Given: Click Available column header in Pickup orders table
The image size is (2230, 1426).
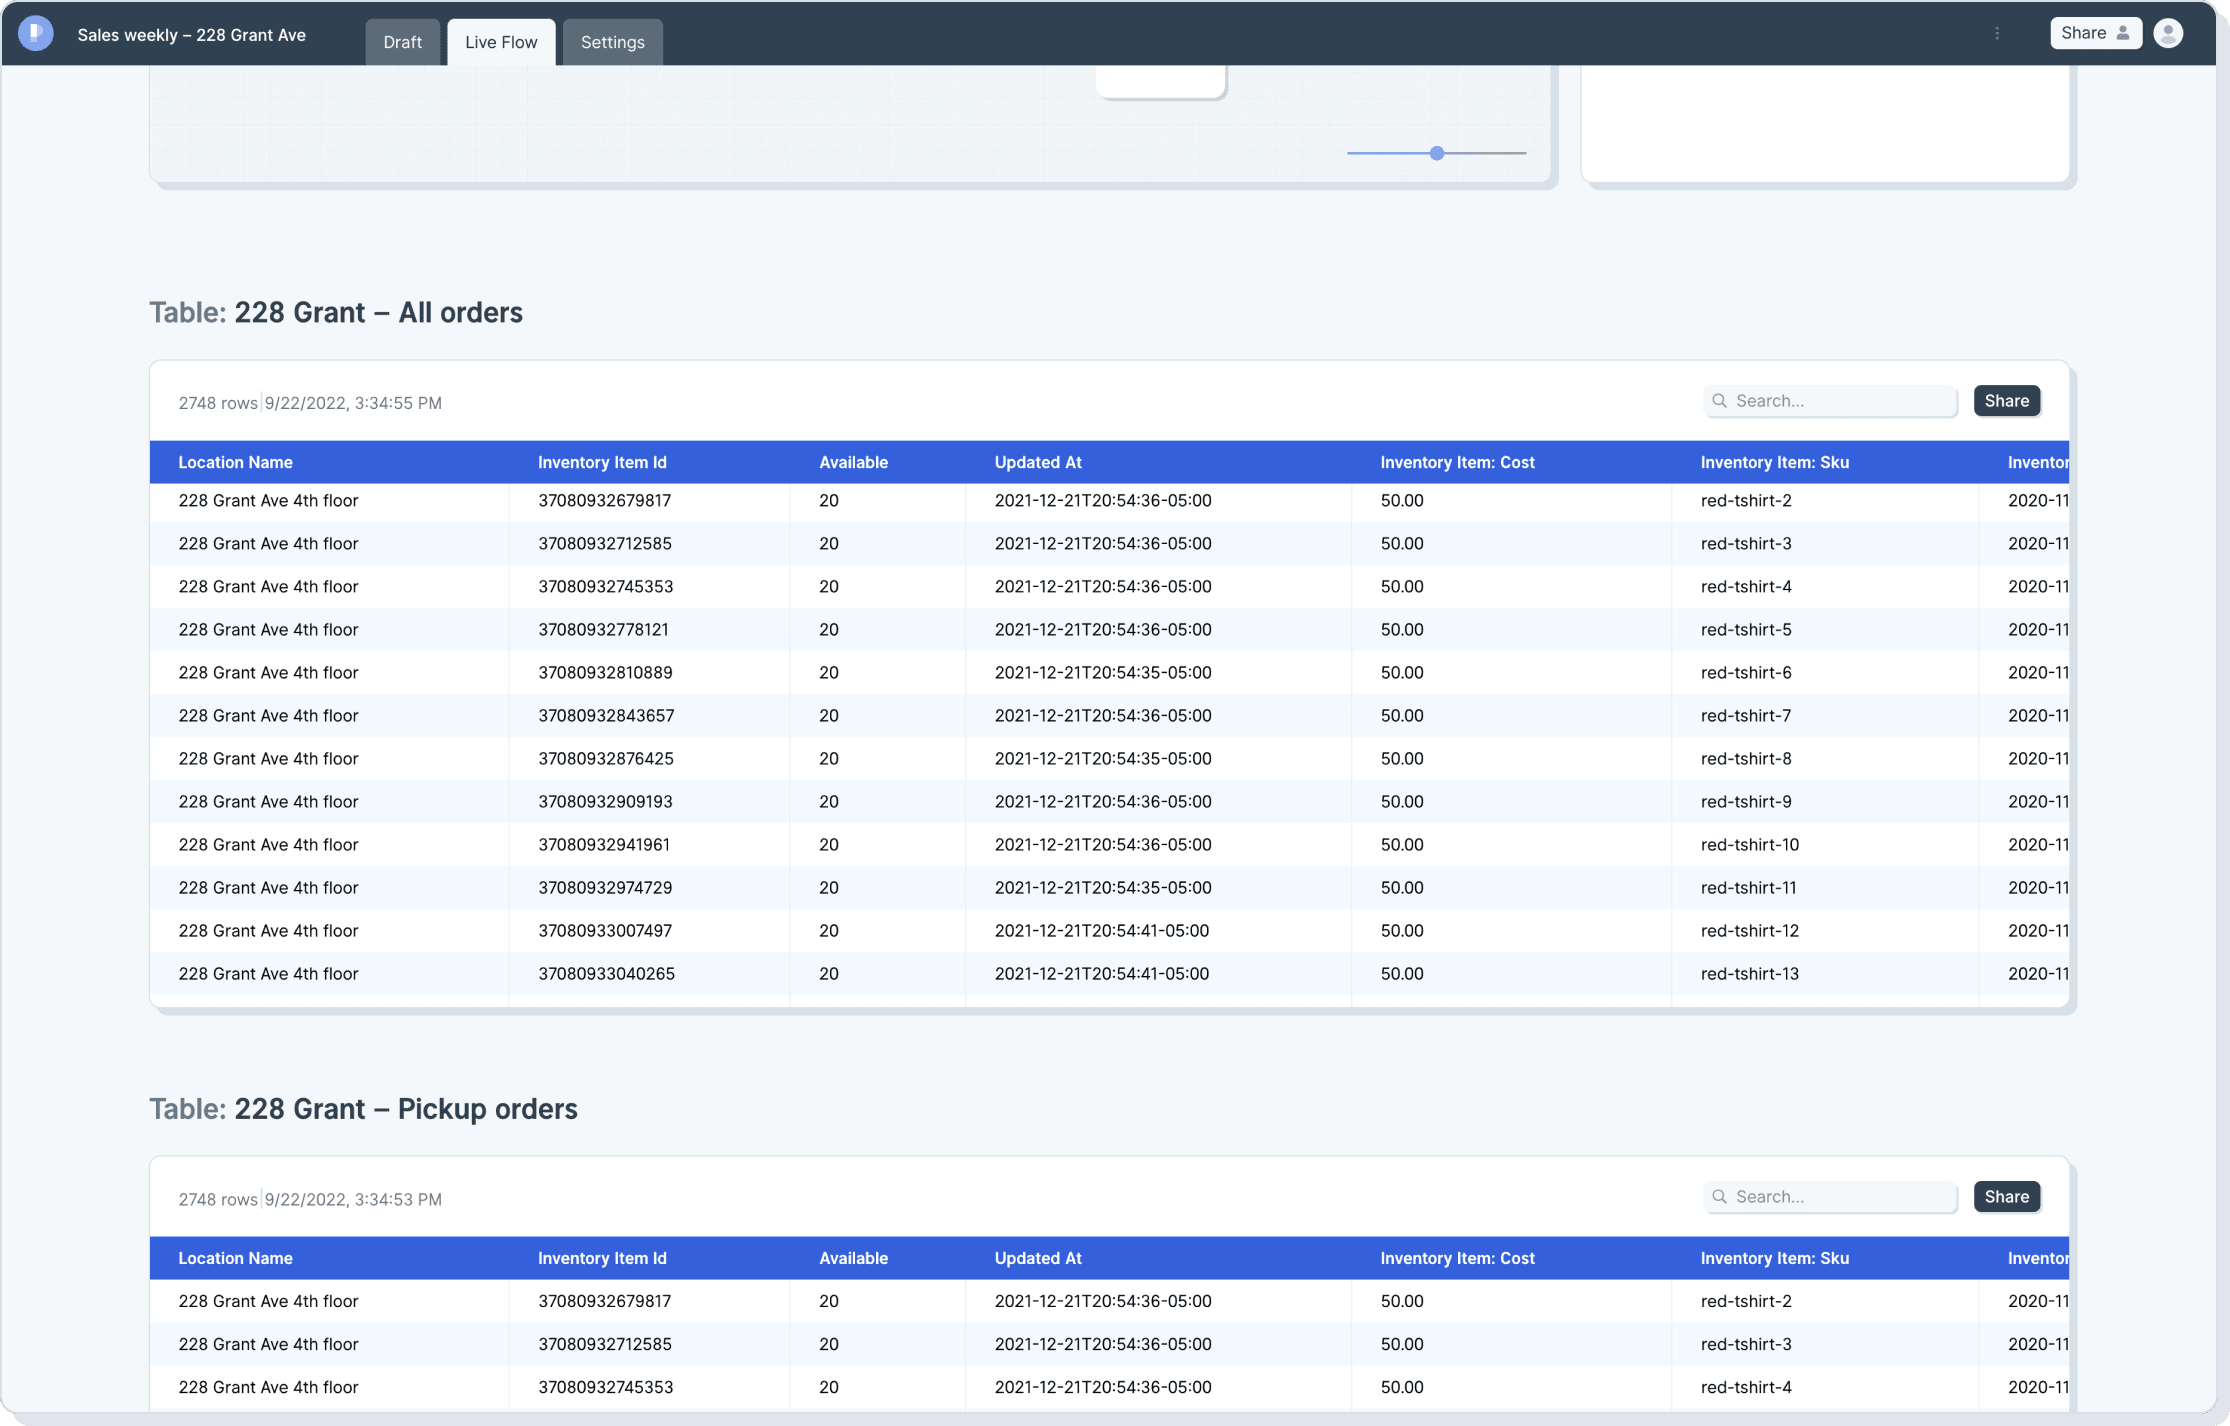Looking at the screenshot, I should (x=853, y=1258).
